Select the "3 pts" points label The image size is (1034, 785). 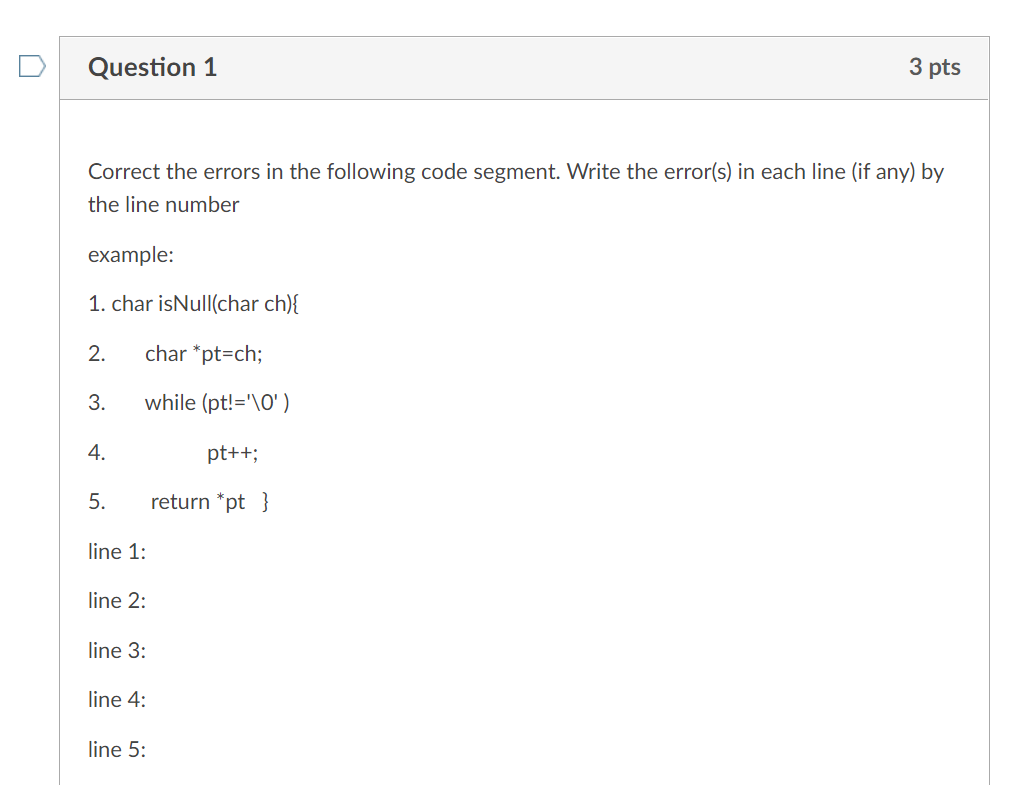tap(934, 67)
